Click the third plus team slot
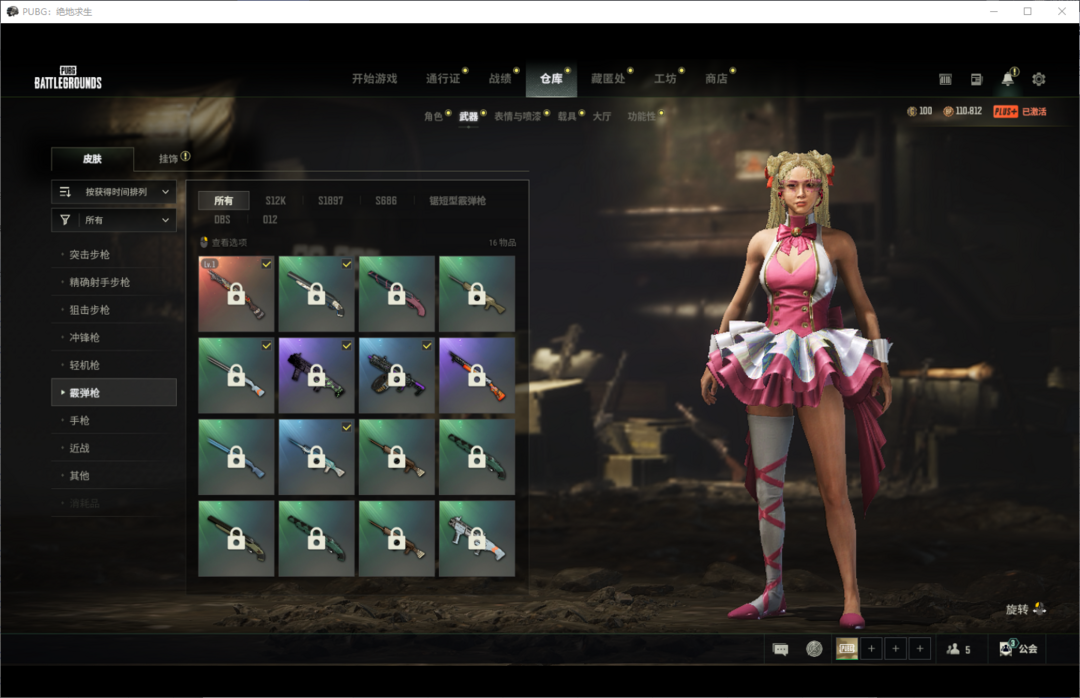 tap(920, 648)
